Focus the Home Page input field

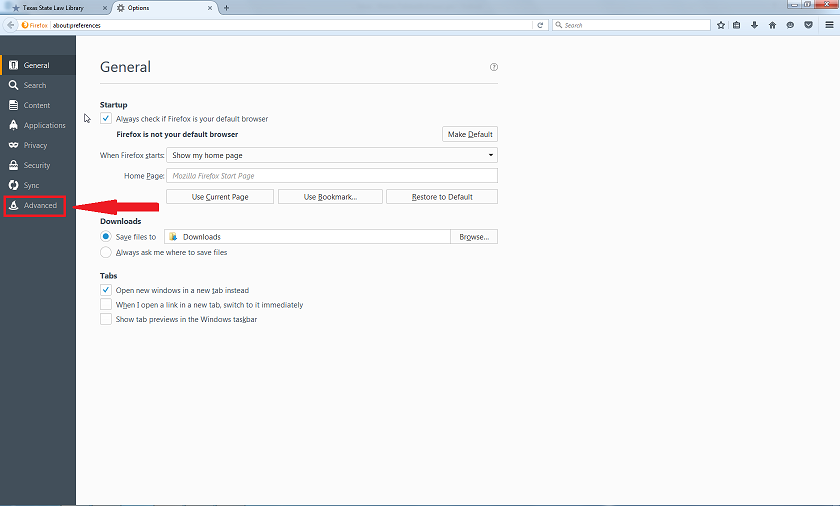click(x=332, y=176)
